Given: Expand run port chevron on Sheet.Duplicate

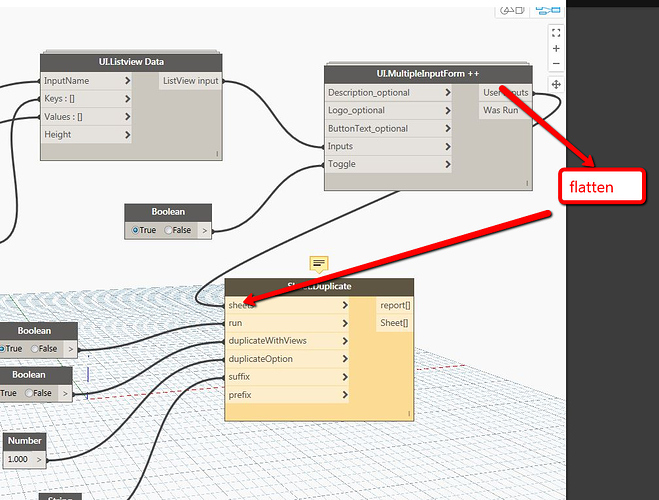Looking at the screenshot, I should [345, 323].
